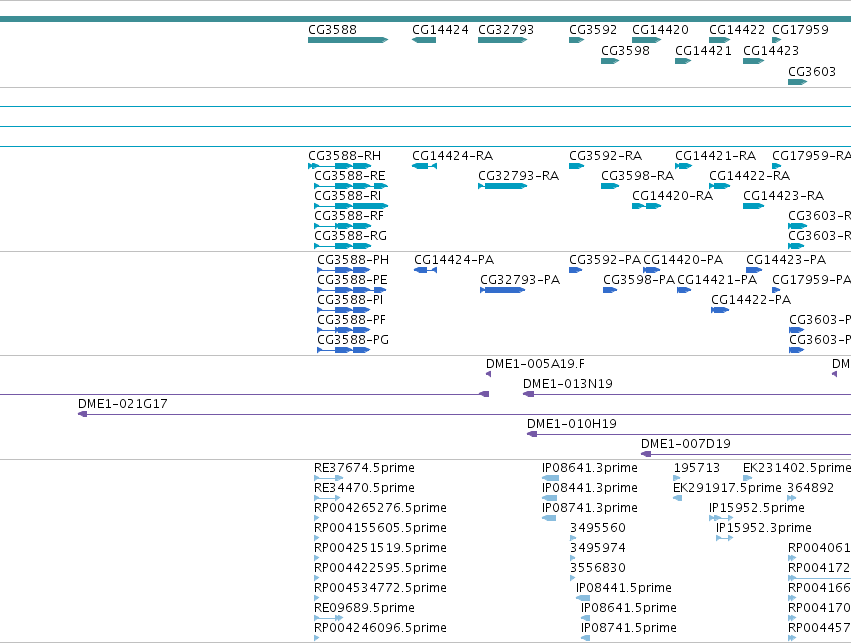This screenshot has height=643, width=851.
Task: Select transcript CG3588-RI
Action: pos(347,196)
